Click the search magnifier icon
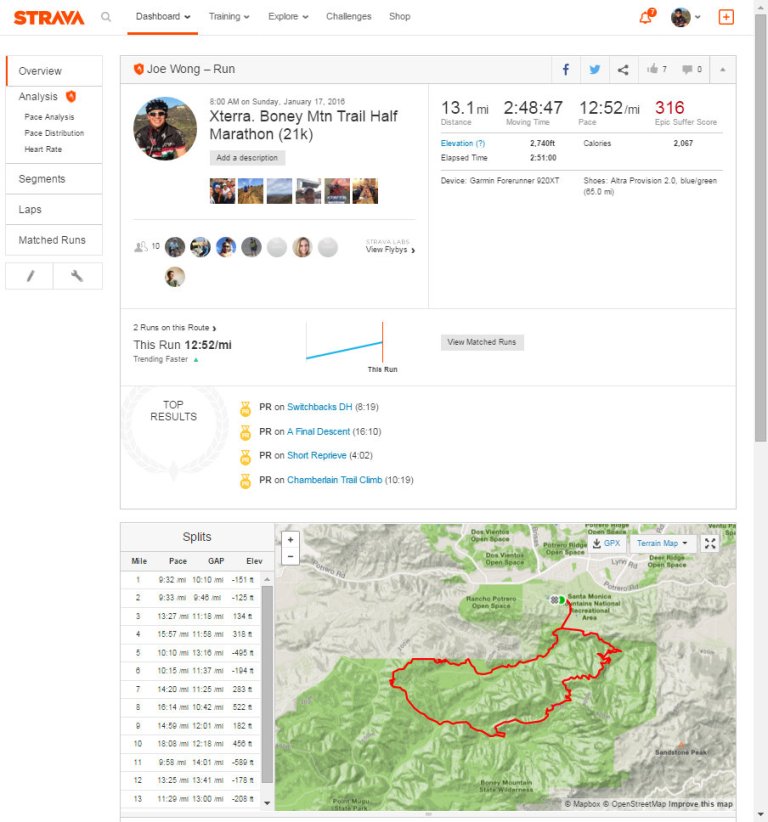The image size is (768, 822). tap(106, 17)
